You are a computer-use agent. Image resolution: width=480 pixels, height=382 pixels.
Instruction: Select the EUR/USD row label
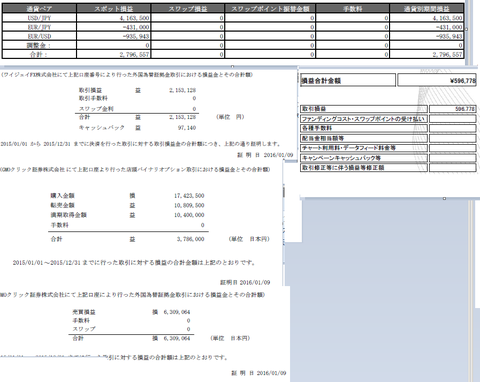tap(39, 36)
